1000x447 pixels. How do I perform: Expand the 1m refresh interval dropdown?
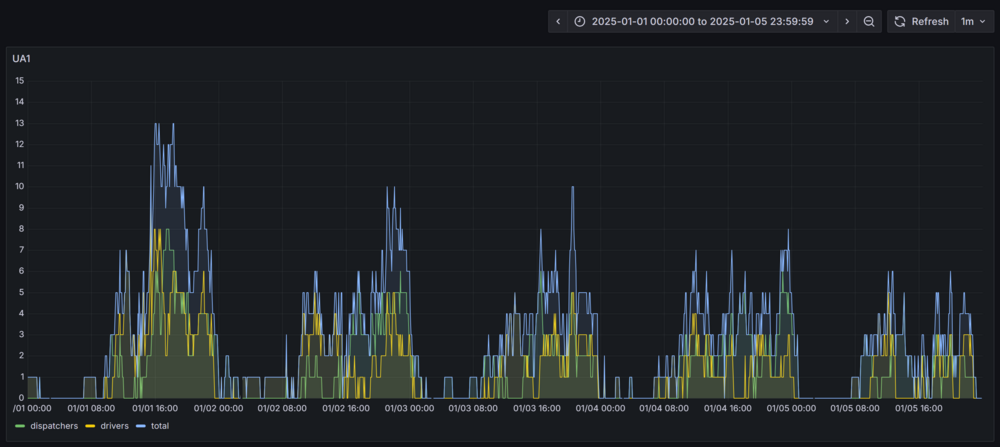pyautogui.click(x=973, y=21)
